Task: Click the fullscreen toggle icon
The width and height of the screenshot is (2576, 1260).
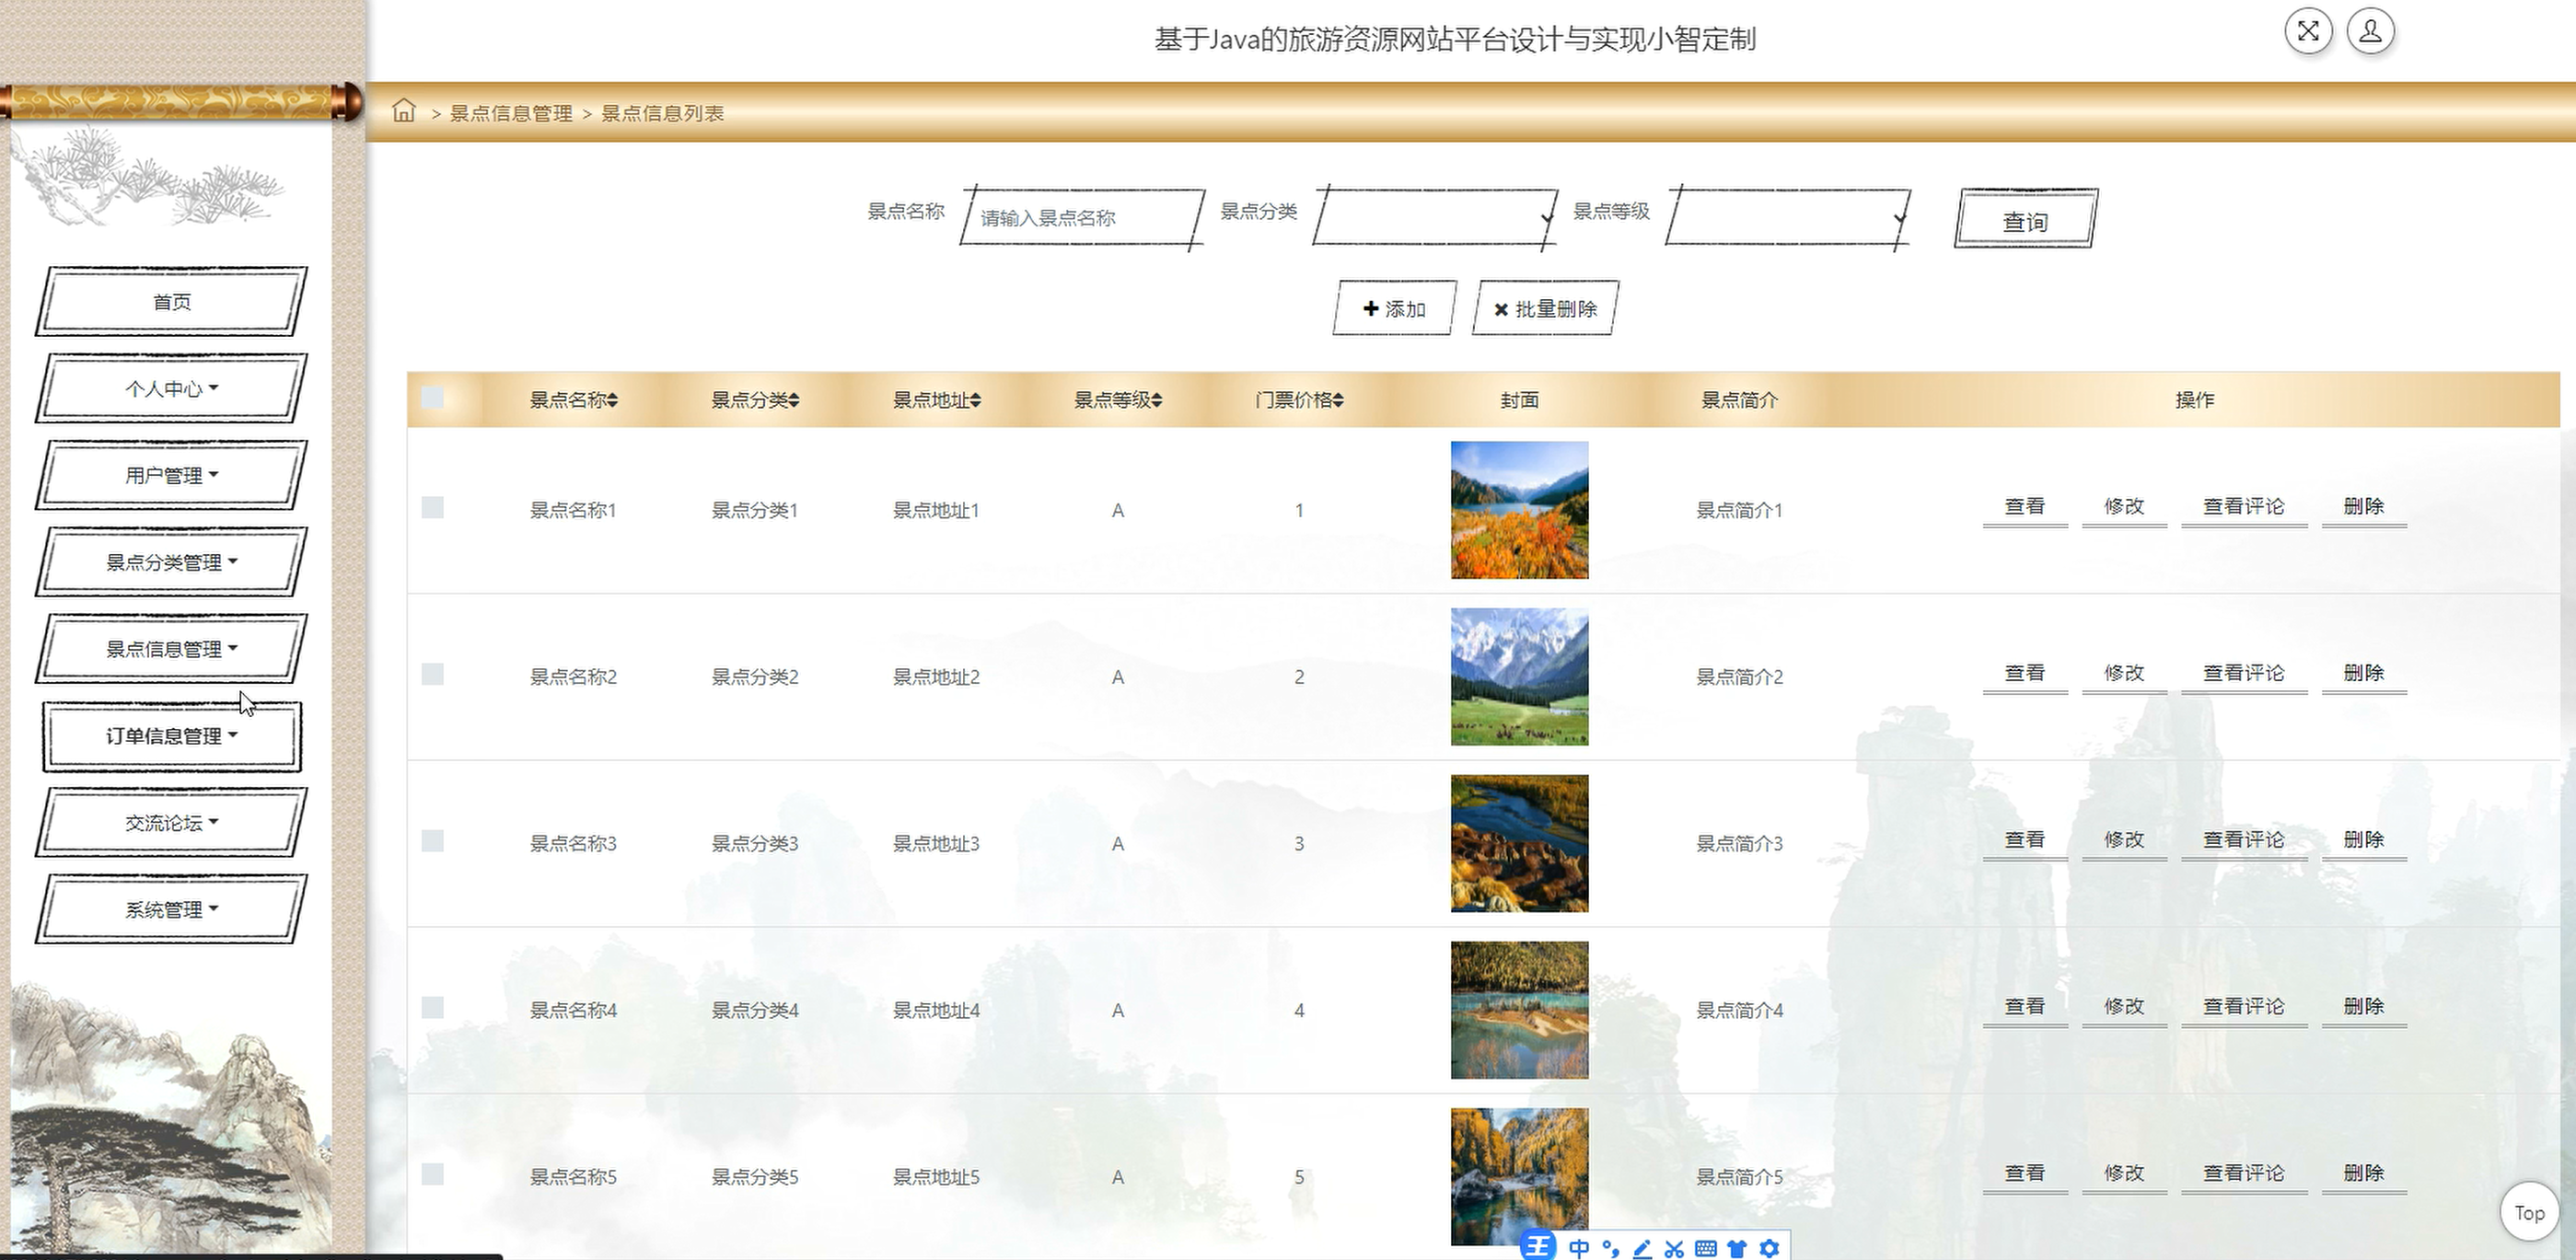Action: [x=2308, y=31]
